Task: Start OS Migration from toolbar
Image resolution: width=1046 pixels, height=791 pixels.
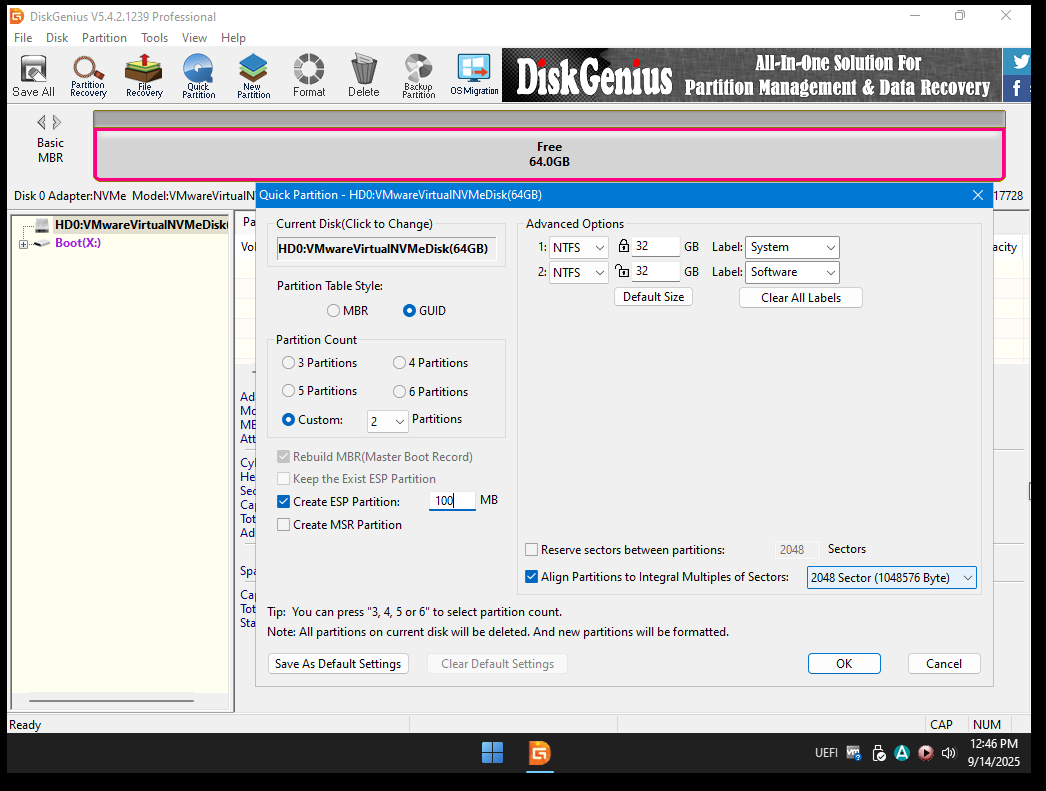Action: (x=474, y=76)
